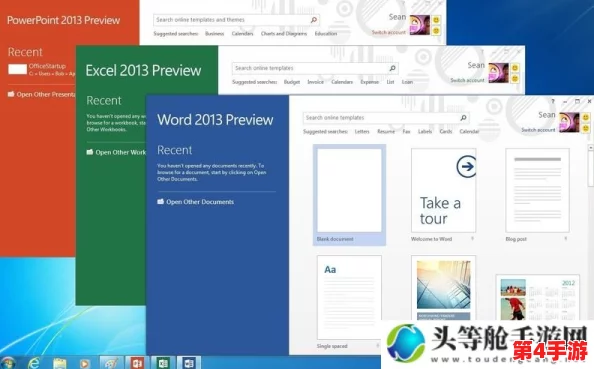Click the Word template list scrollbar thumb
The width and height of the screenshot is (594, 369).
pos(591,169)
